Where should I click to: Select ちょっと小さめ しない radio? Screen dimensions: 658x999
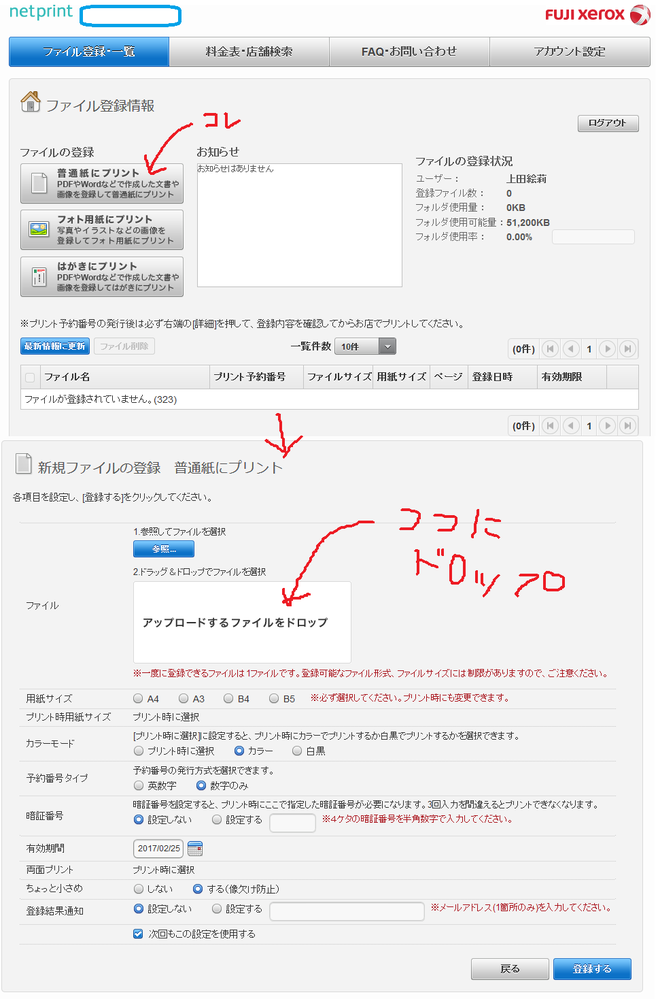point(138,889)
